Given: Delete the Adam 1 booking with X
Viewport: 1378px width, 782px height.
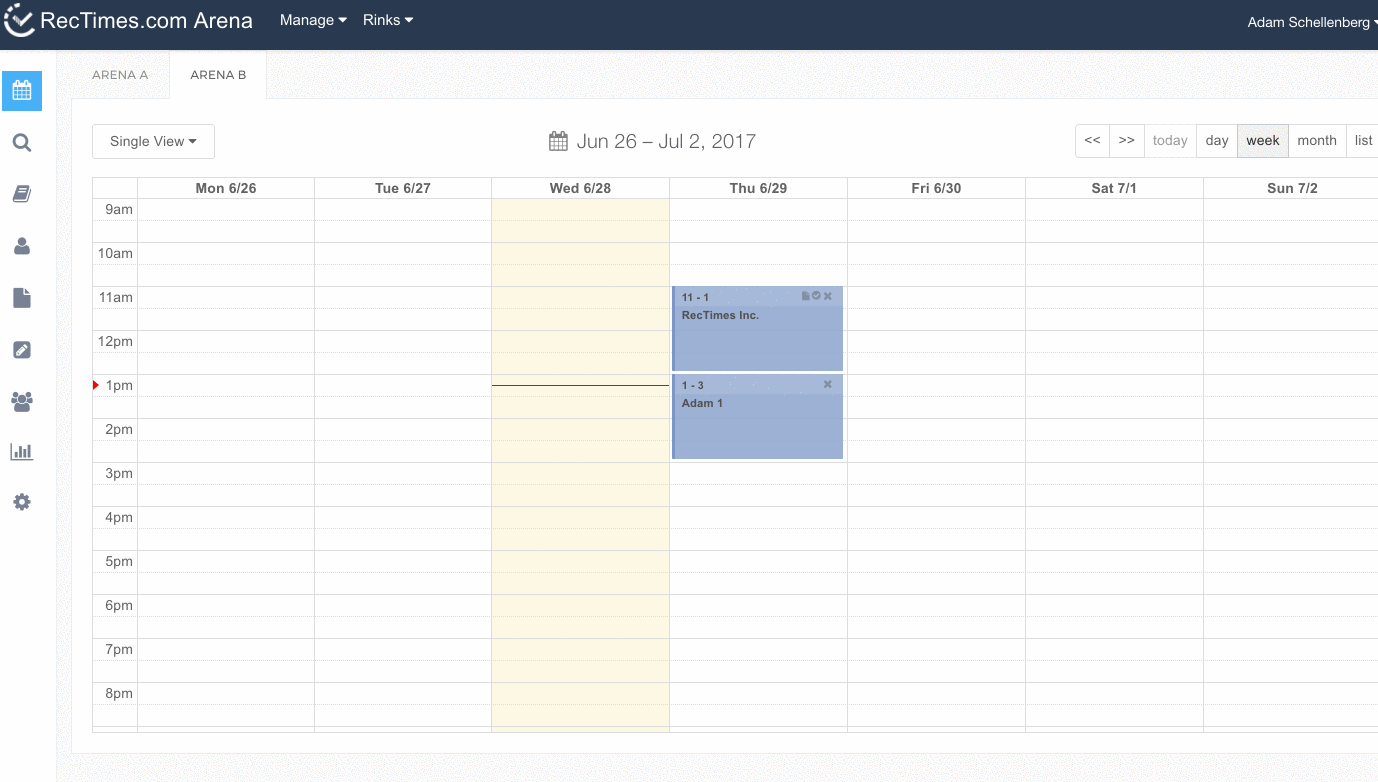Looking at the screenshot, I should 828,385.
